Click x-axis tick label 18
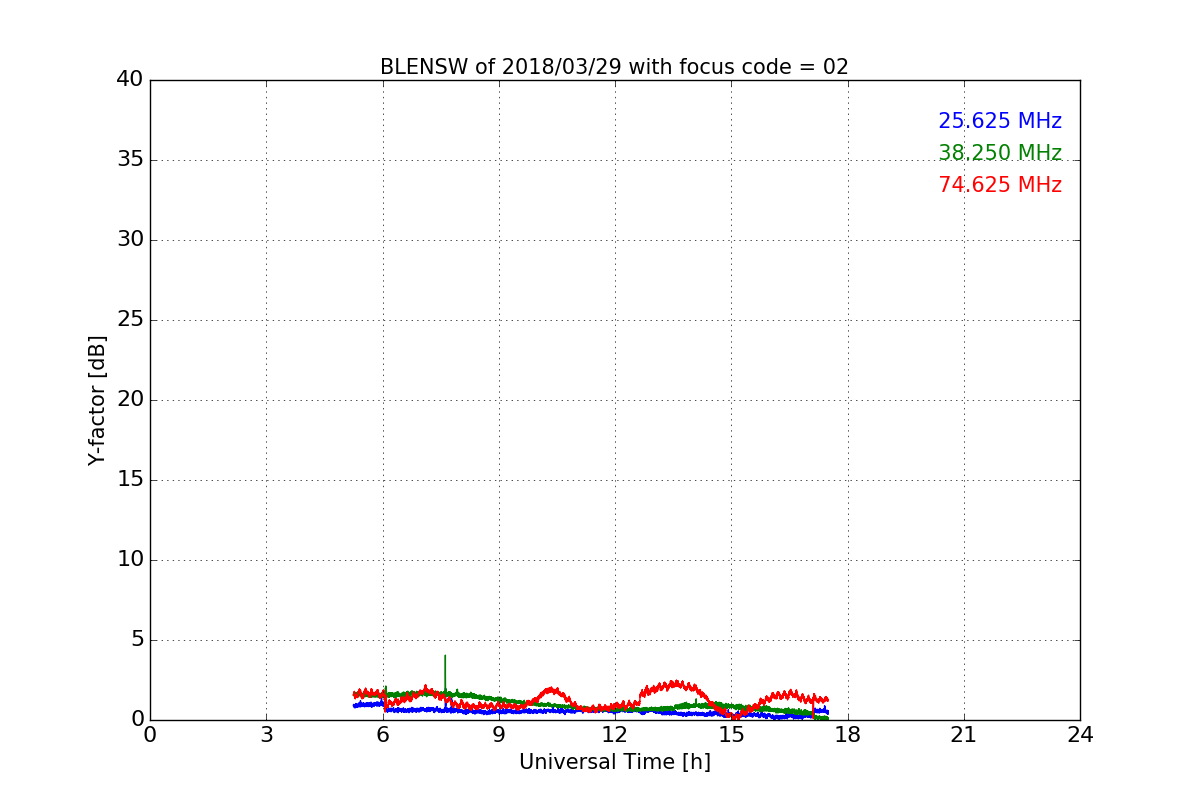This screenshot has width=1200, height=800. 848,735
